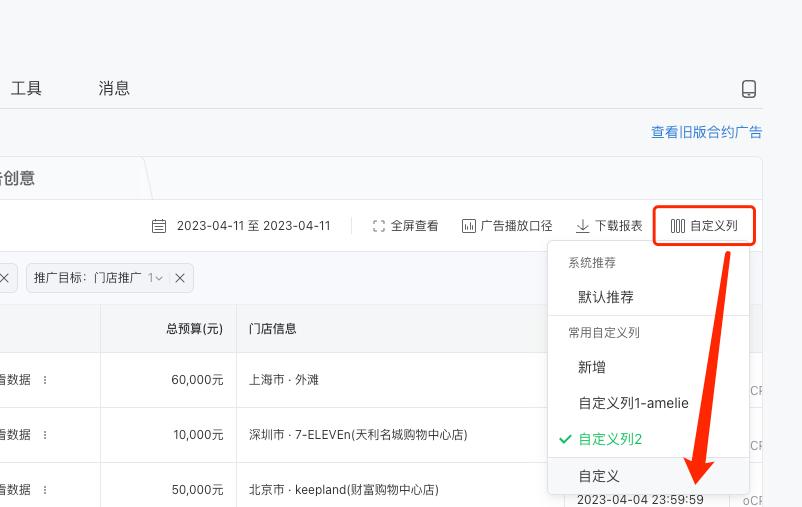Click the 上海市 · 外滩 store cell
The width and height of the screenshot is (802, 507).
pos(283,380)
